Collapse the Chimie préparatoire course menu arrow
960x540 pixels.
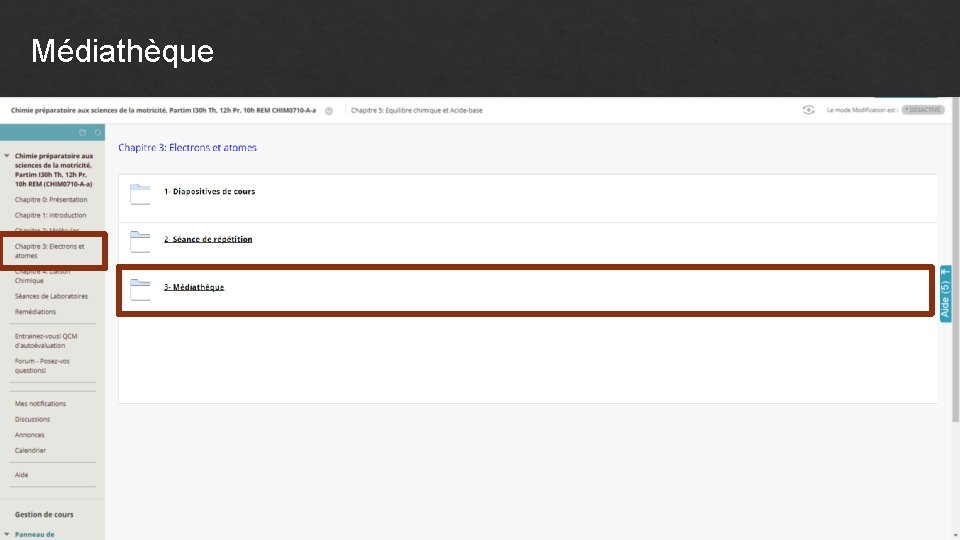pos(7,156)
